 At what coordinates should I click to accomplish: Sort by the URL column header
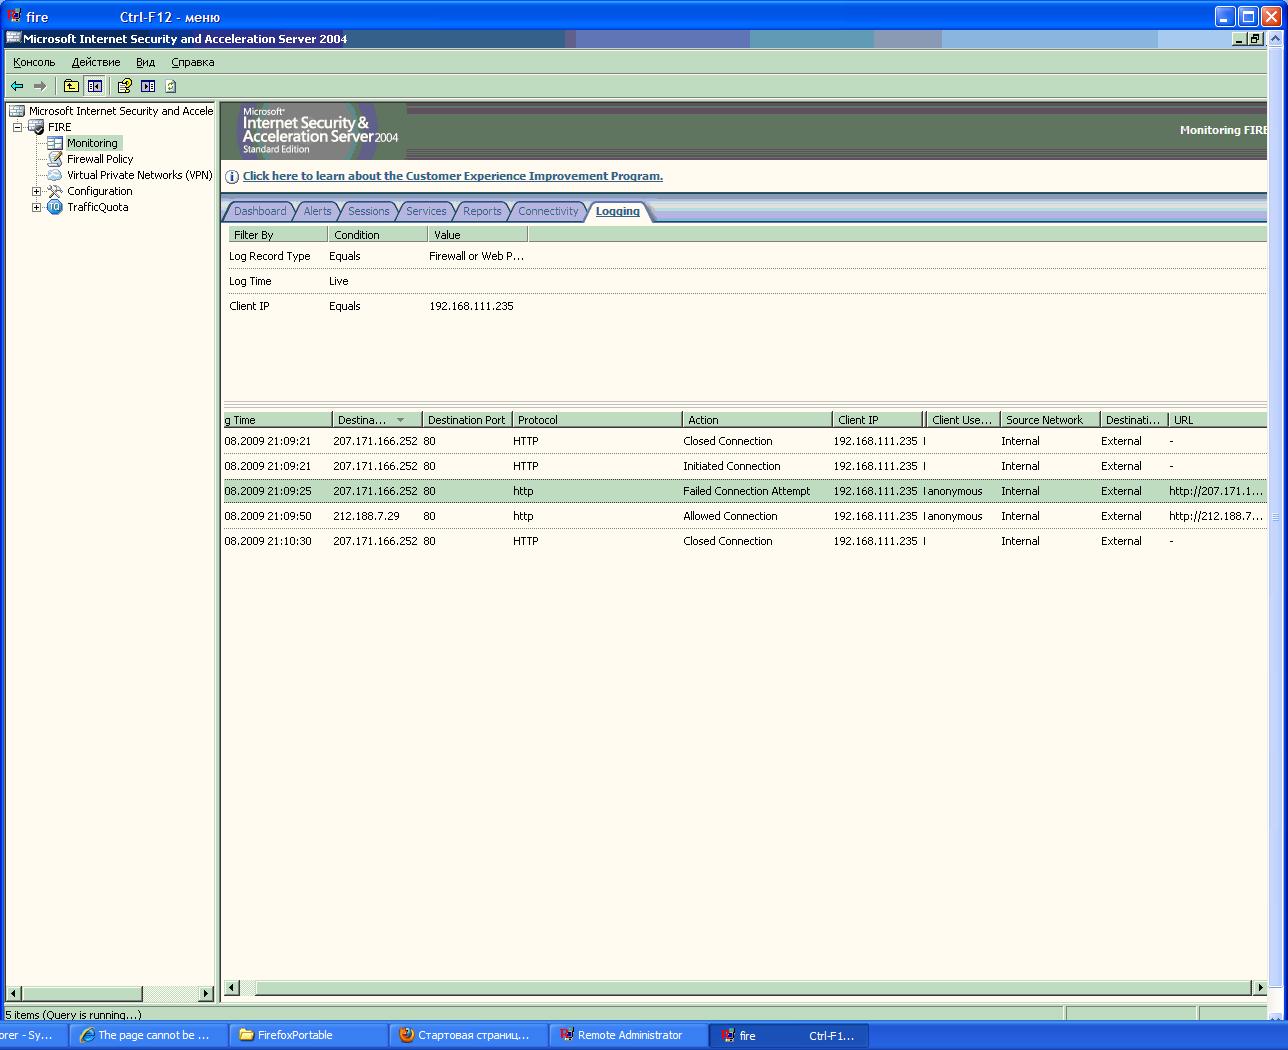[1217, 420]
